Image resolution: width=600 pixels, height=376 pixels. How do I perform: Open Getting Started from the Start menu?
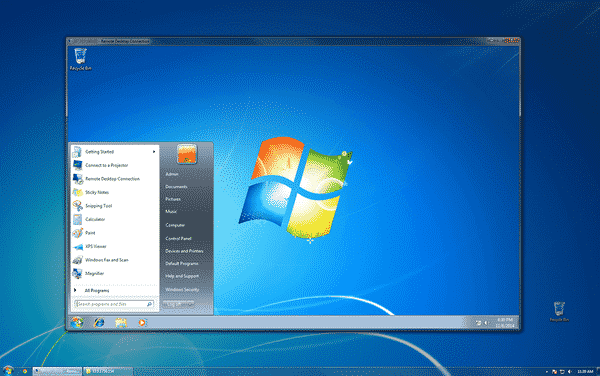coord(114,152)
